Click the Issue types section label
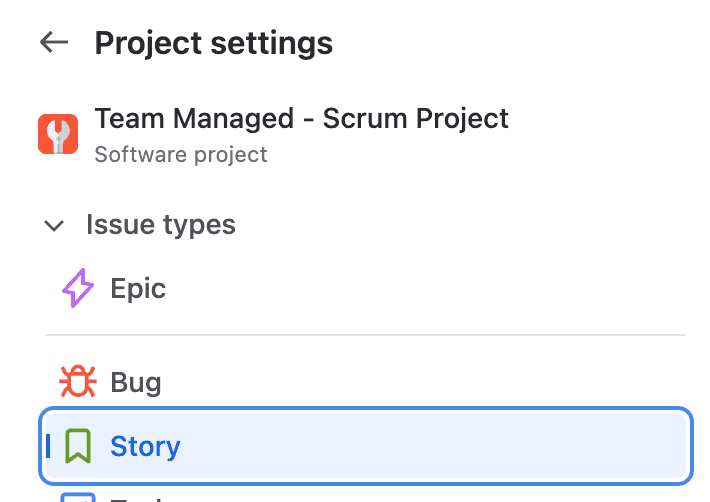710x502 pixels. 161,225
